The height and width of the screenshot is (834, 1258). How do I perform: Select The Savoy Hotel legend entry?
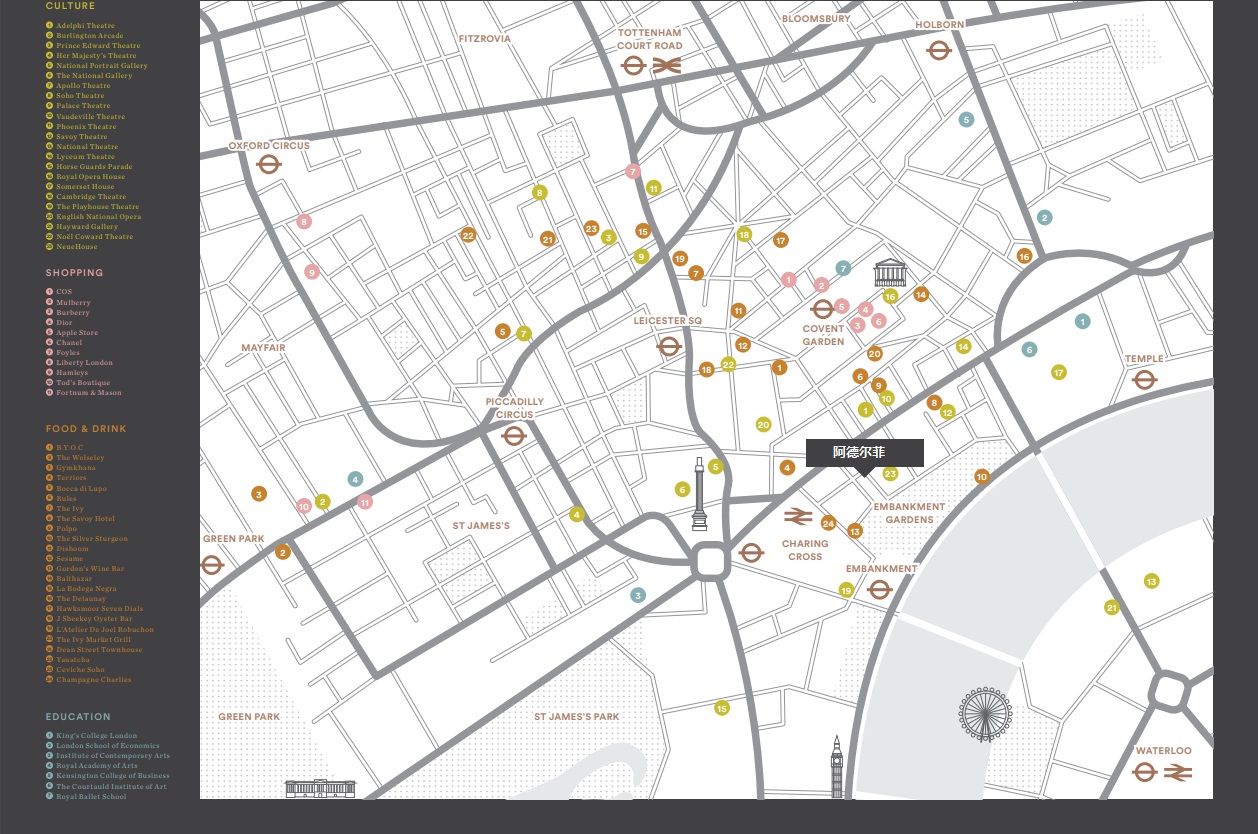click(x=86, y=519)
